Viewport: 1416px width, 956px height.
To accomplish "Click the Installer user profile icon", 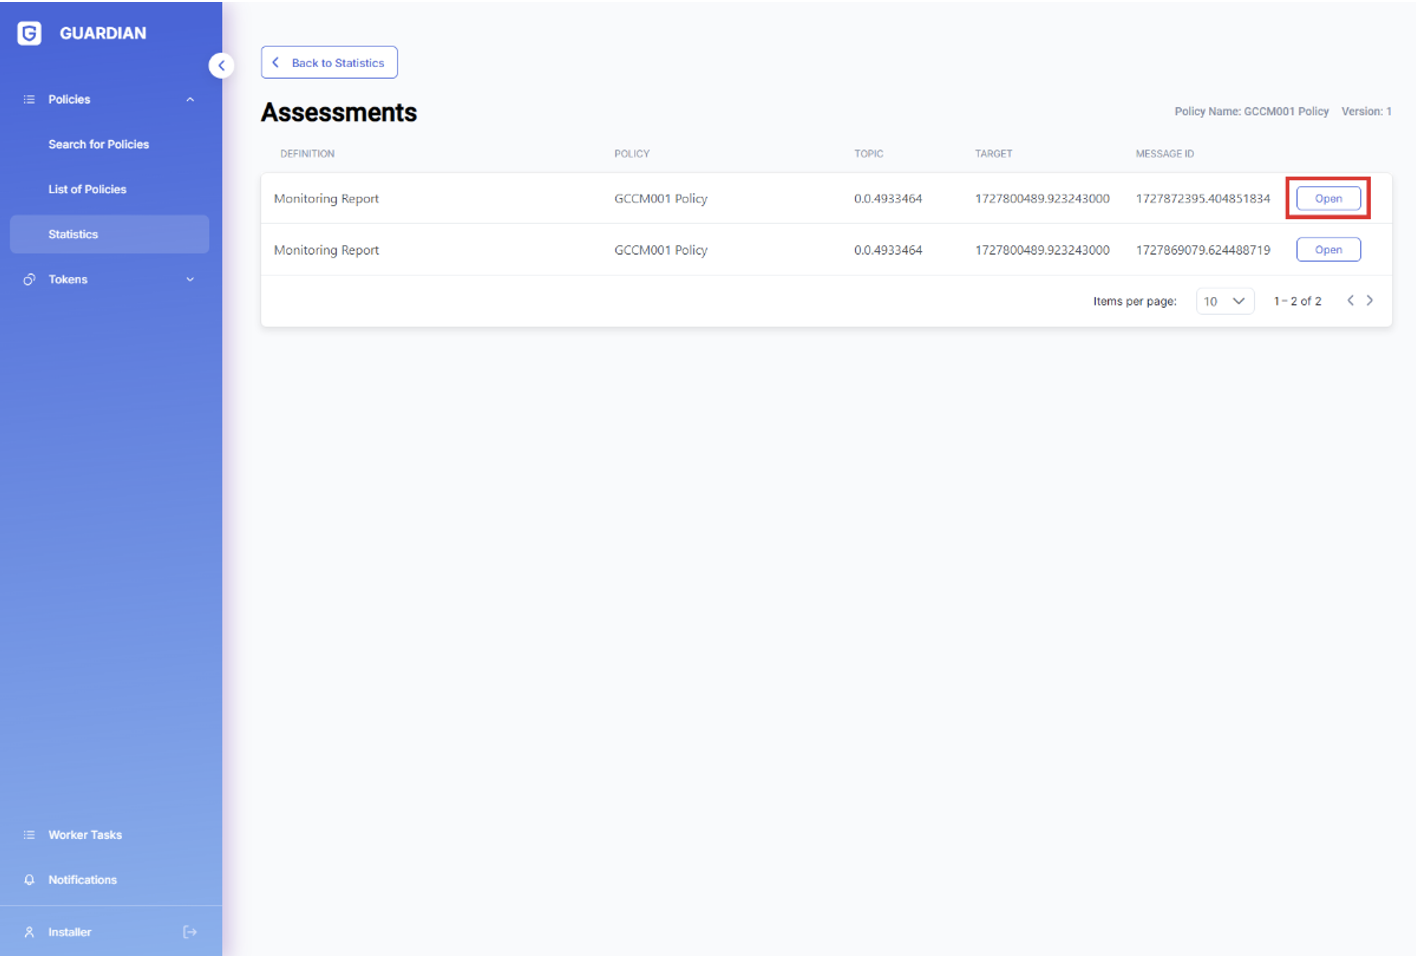I will click(29, 932).
